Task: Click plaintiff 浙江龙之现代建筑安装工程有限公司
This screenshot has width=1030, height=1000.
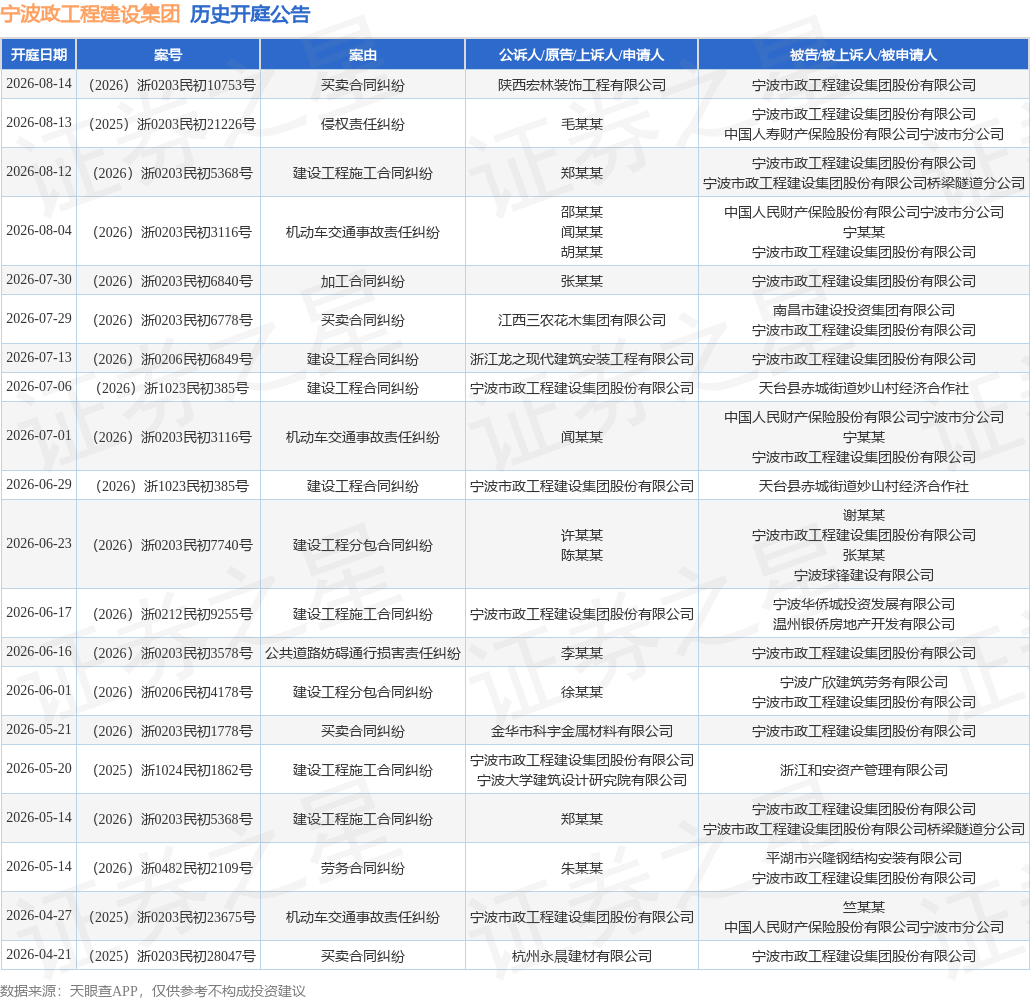Action: (581, 359)
